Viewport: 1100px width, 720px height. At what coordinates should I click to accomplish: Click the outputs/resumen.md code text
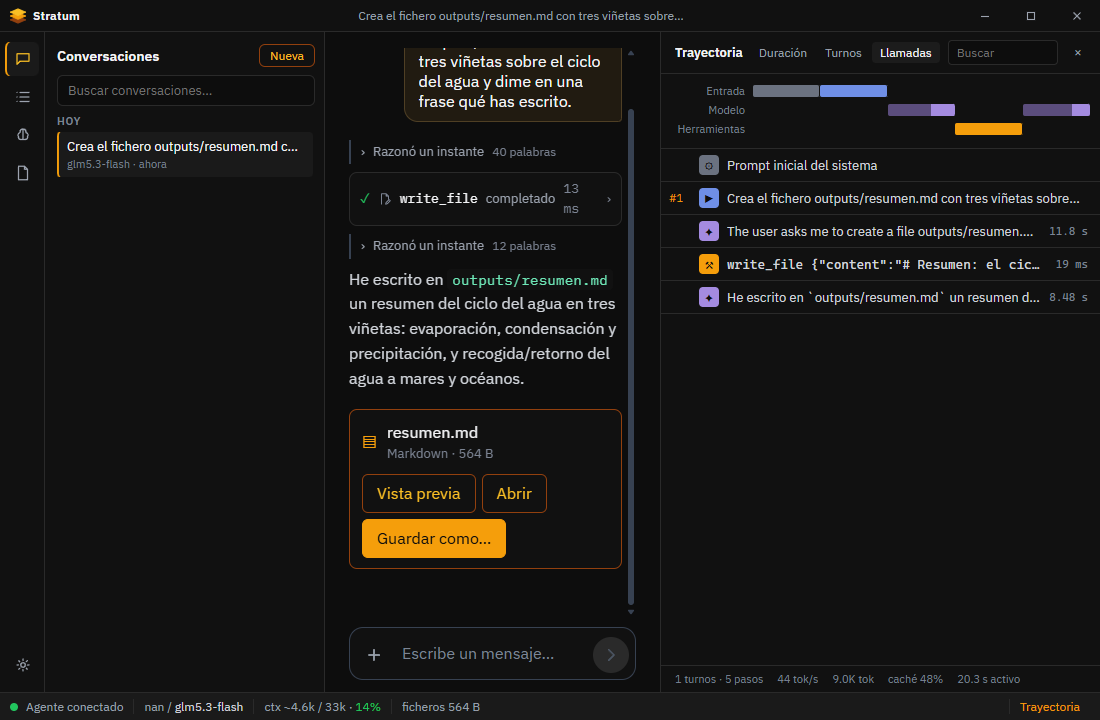(x=530, y=280)
